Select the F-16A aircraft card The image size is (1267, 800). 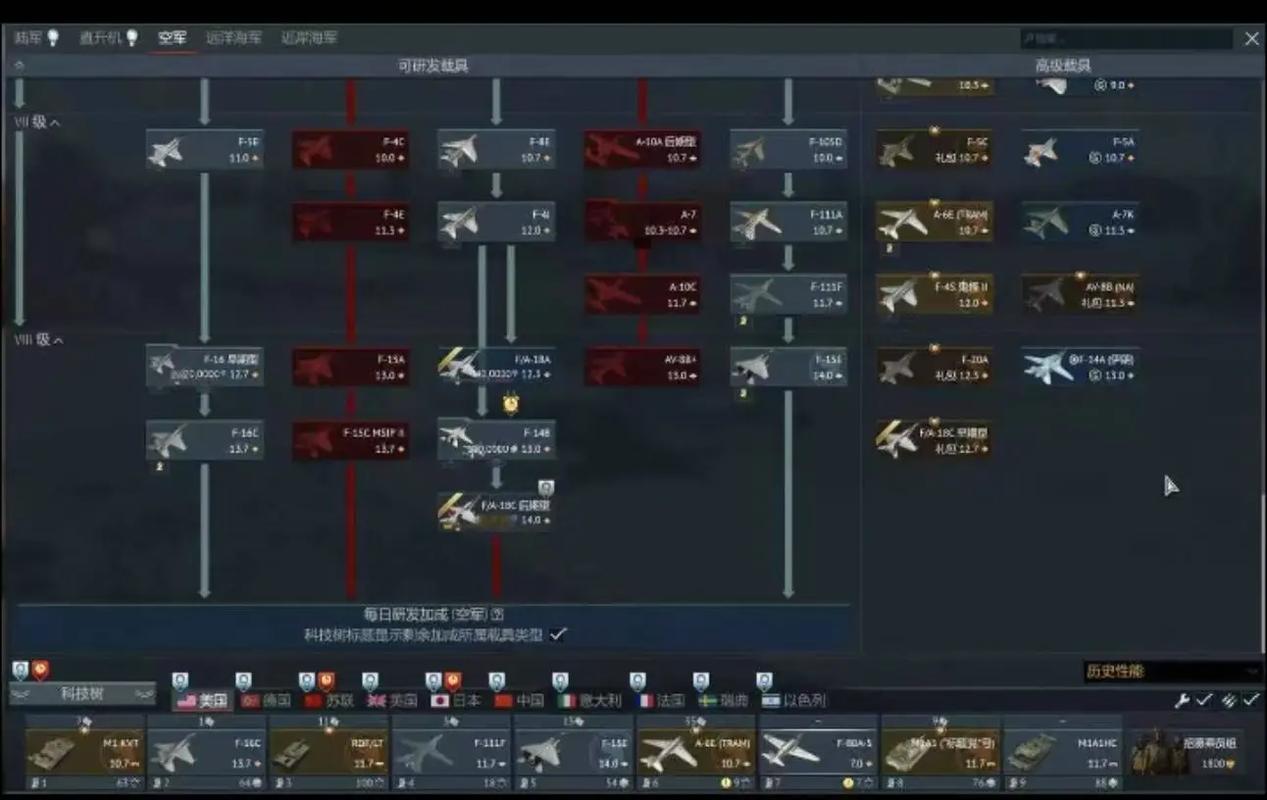pyautogui.click(x=205, y=366)
